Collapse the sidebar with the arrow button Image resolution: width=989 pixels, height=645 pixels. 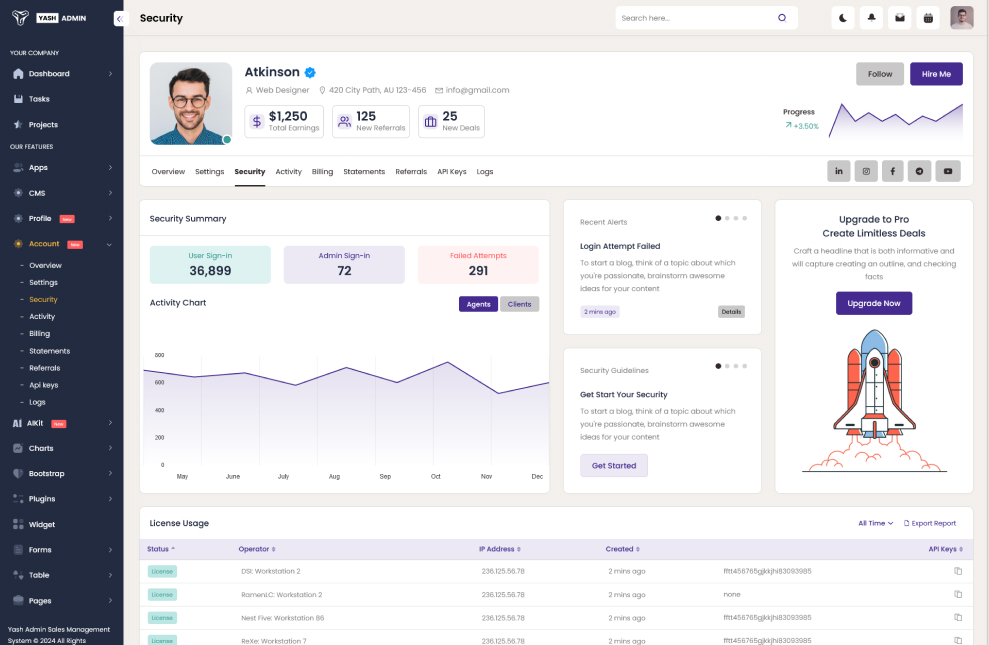point(120,18)
